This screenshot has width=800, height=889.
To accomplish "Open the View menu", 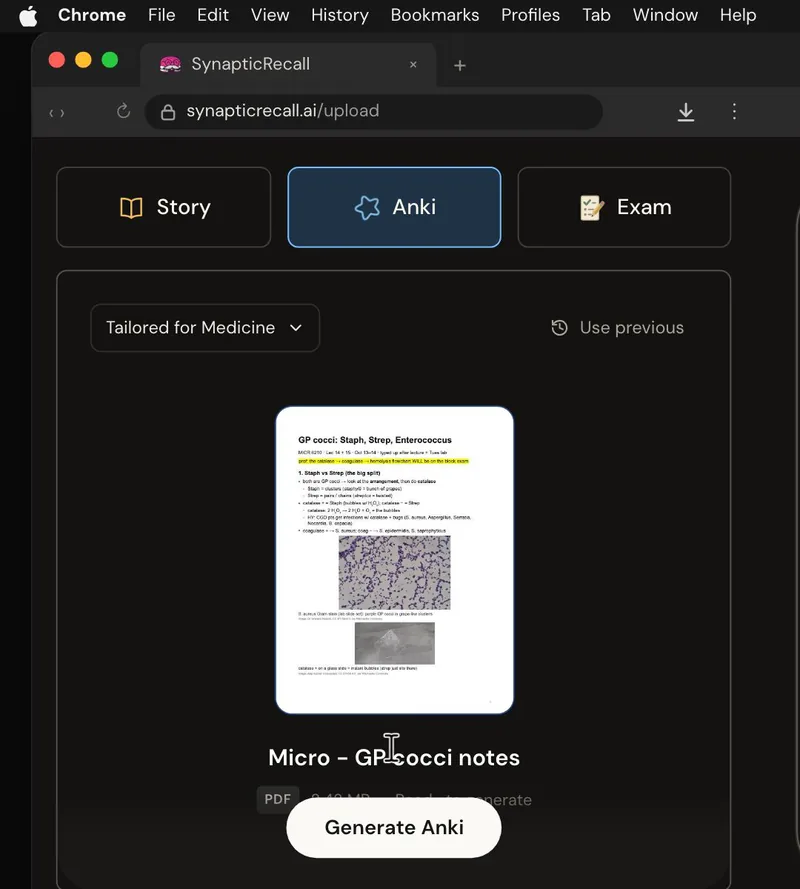I will point(270,15).
